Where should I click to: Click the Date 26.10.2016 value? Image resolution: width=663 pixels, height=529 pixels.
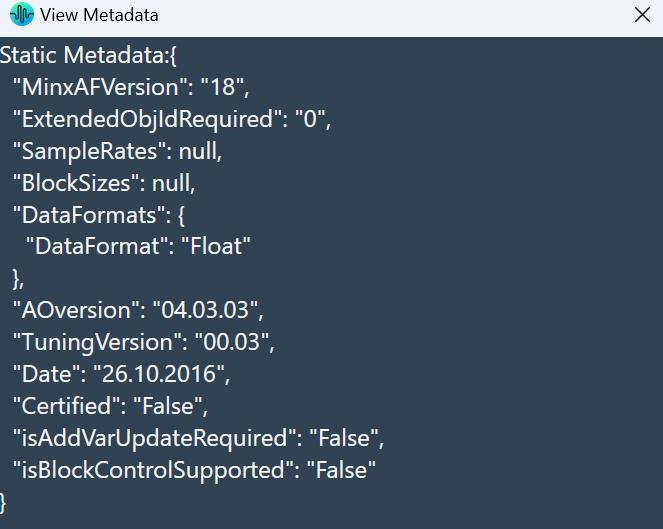tap(161, 374)
